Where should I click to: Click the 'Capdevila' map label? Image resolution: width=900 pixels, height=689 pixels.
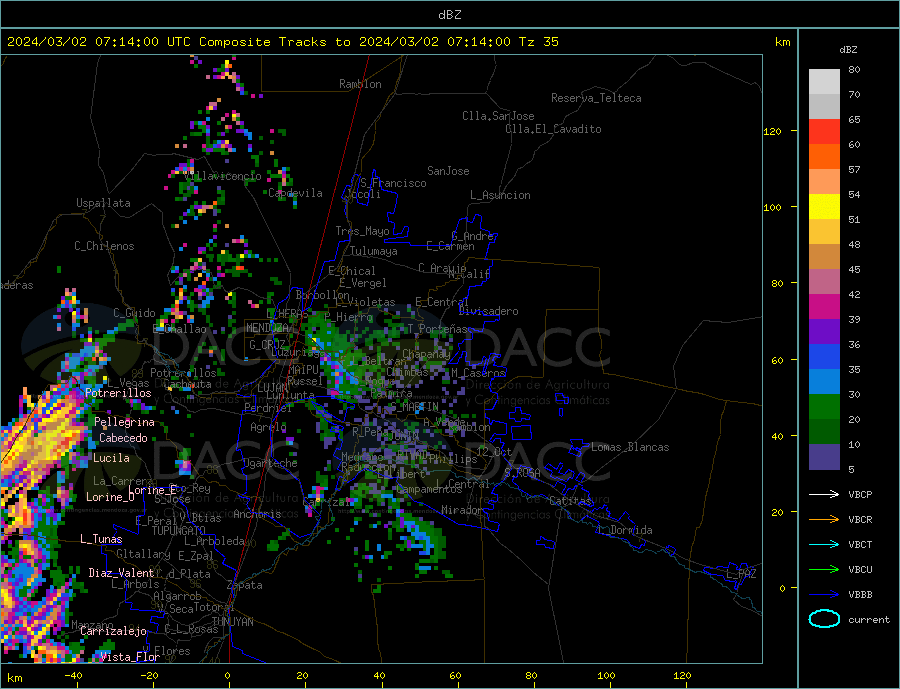point(295,193)
